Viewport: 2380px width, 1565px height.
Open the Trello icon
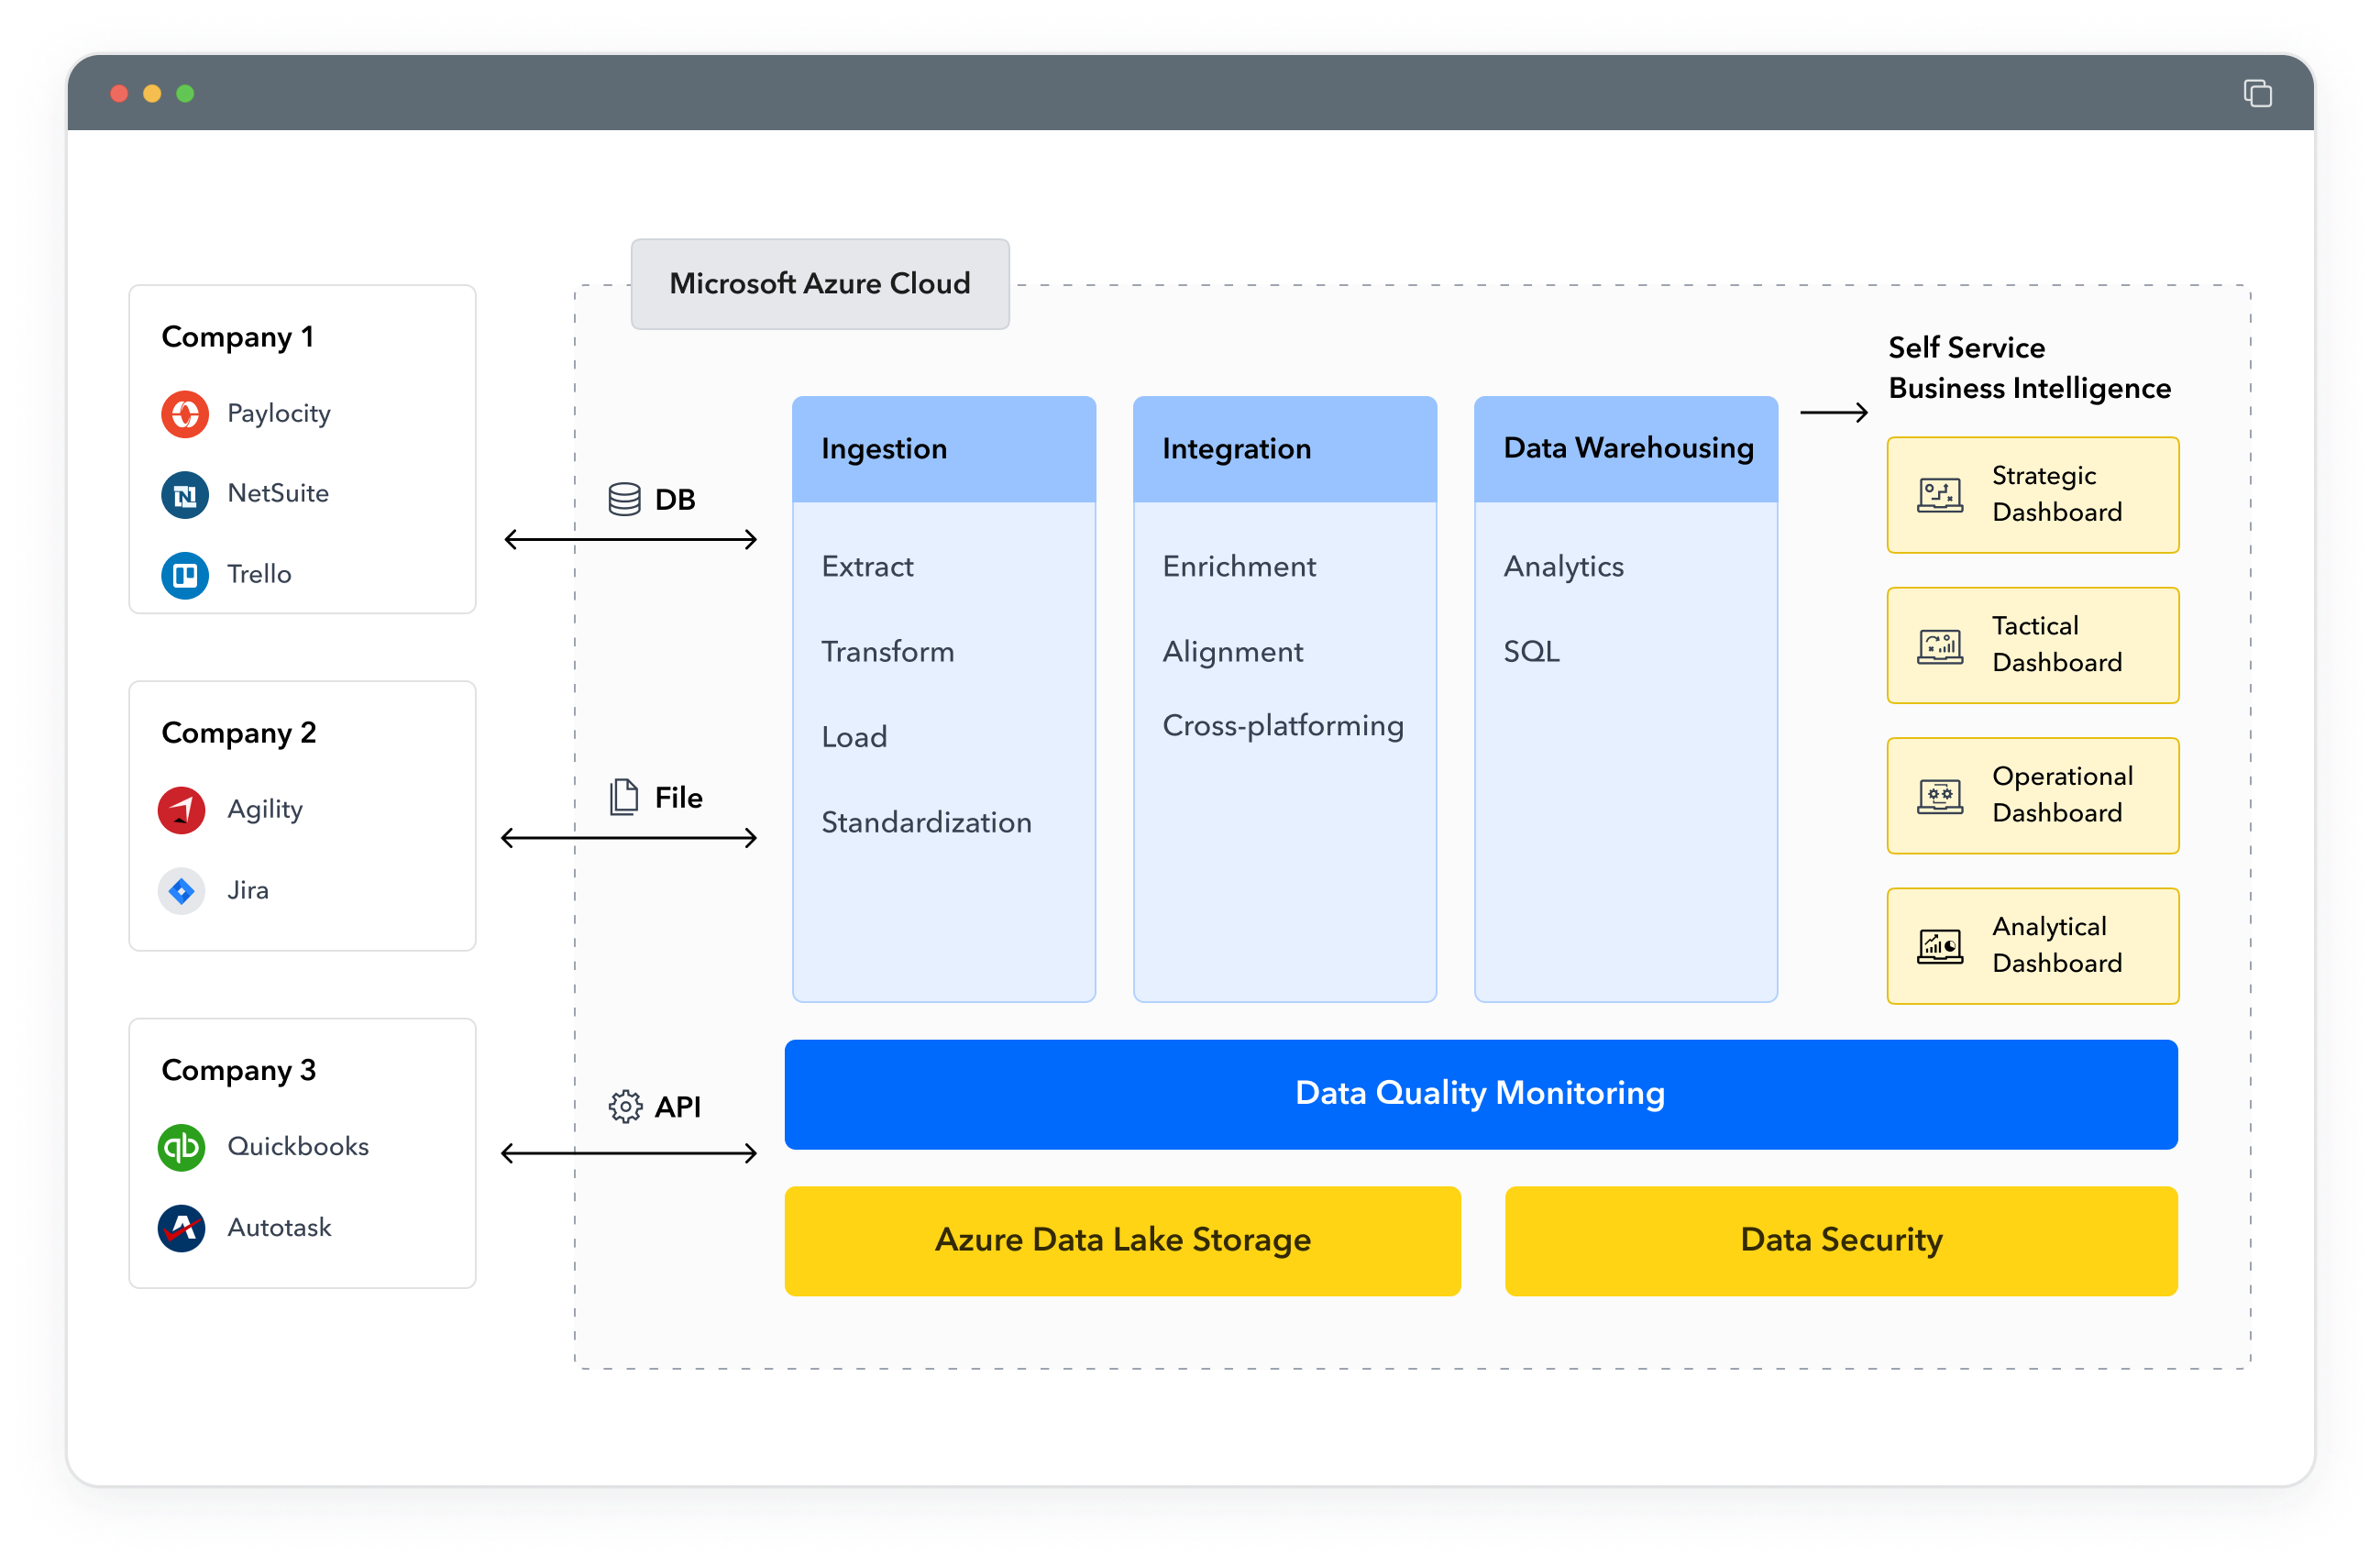click(185, 575)
